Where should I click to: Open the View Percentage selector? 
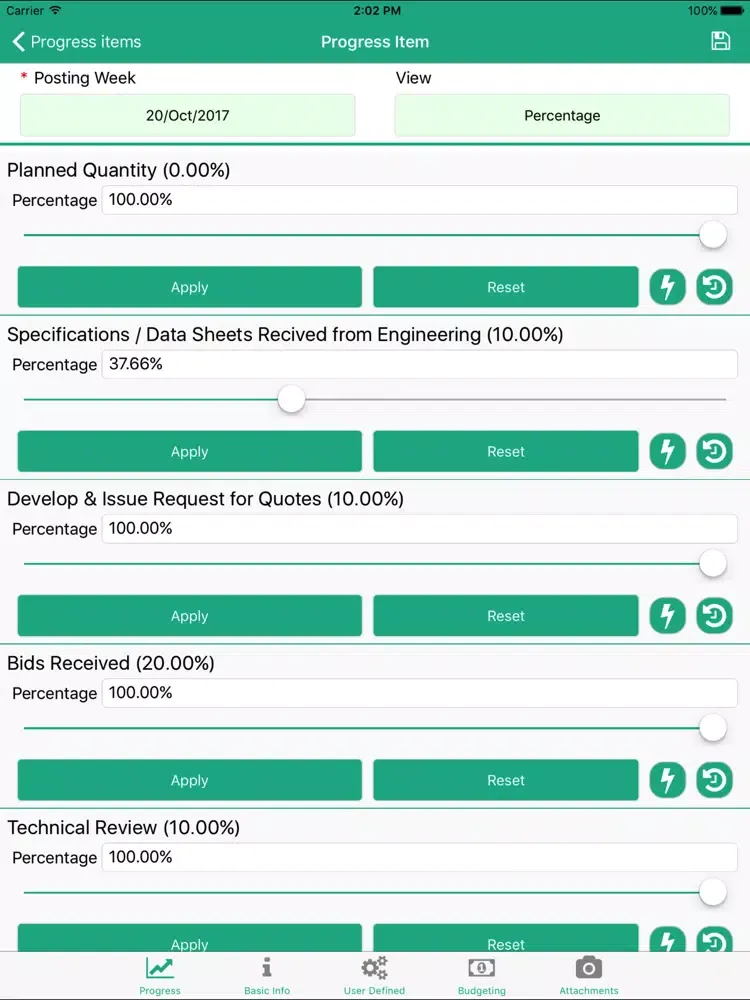tap(562, 115)
